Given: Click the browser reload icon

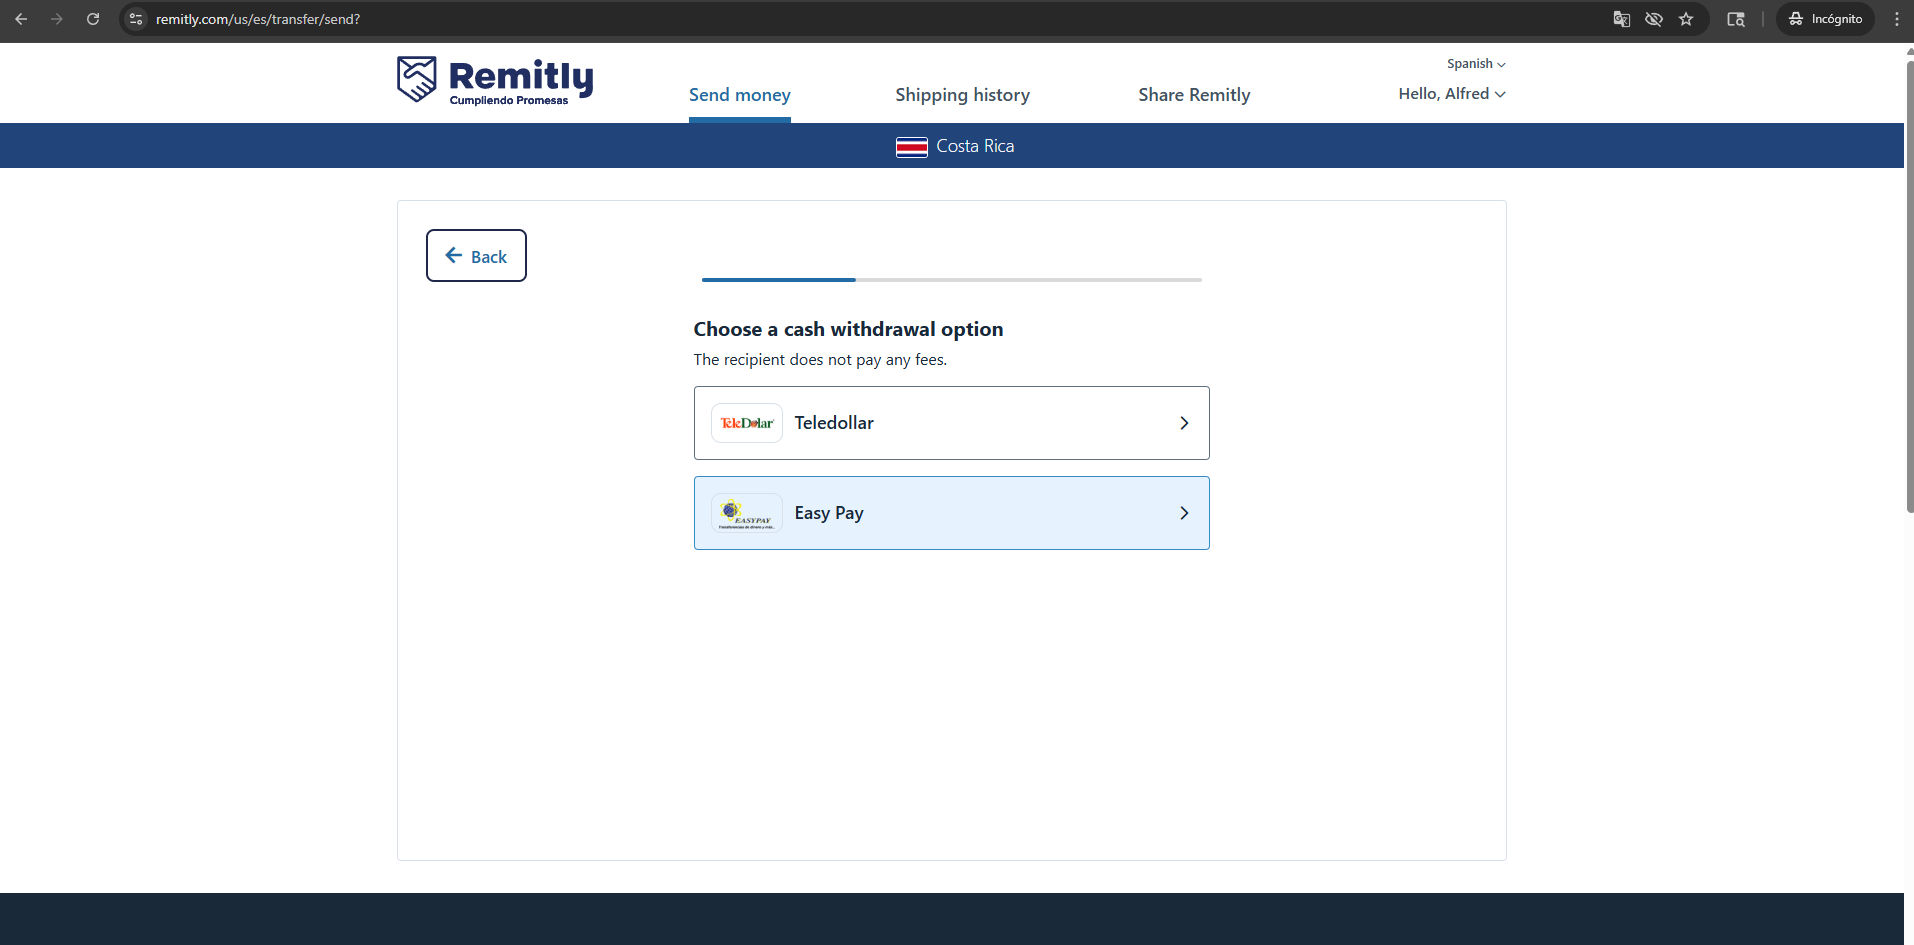Looking at the screenshot, I should [x=93, y=19].
